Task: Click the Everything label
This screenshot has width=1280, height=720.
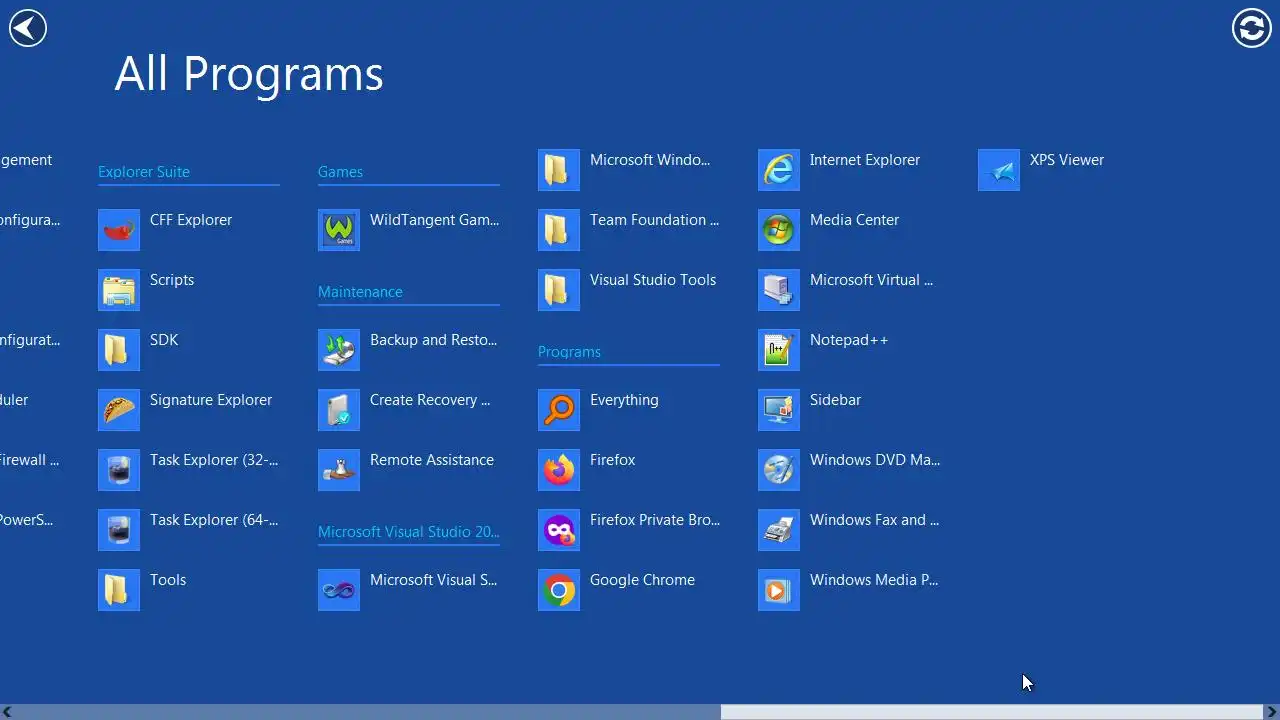Action: click(x=624, y=400)
